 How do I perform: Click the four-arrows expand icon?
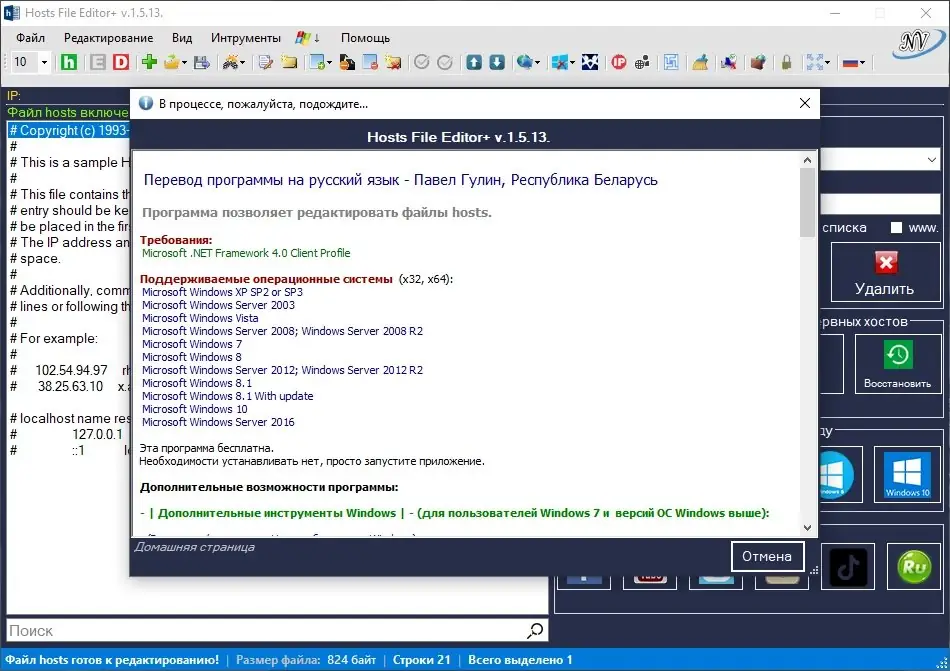(x=814, y=62)
